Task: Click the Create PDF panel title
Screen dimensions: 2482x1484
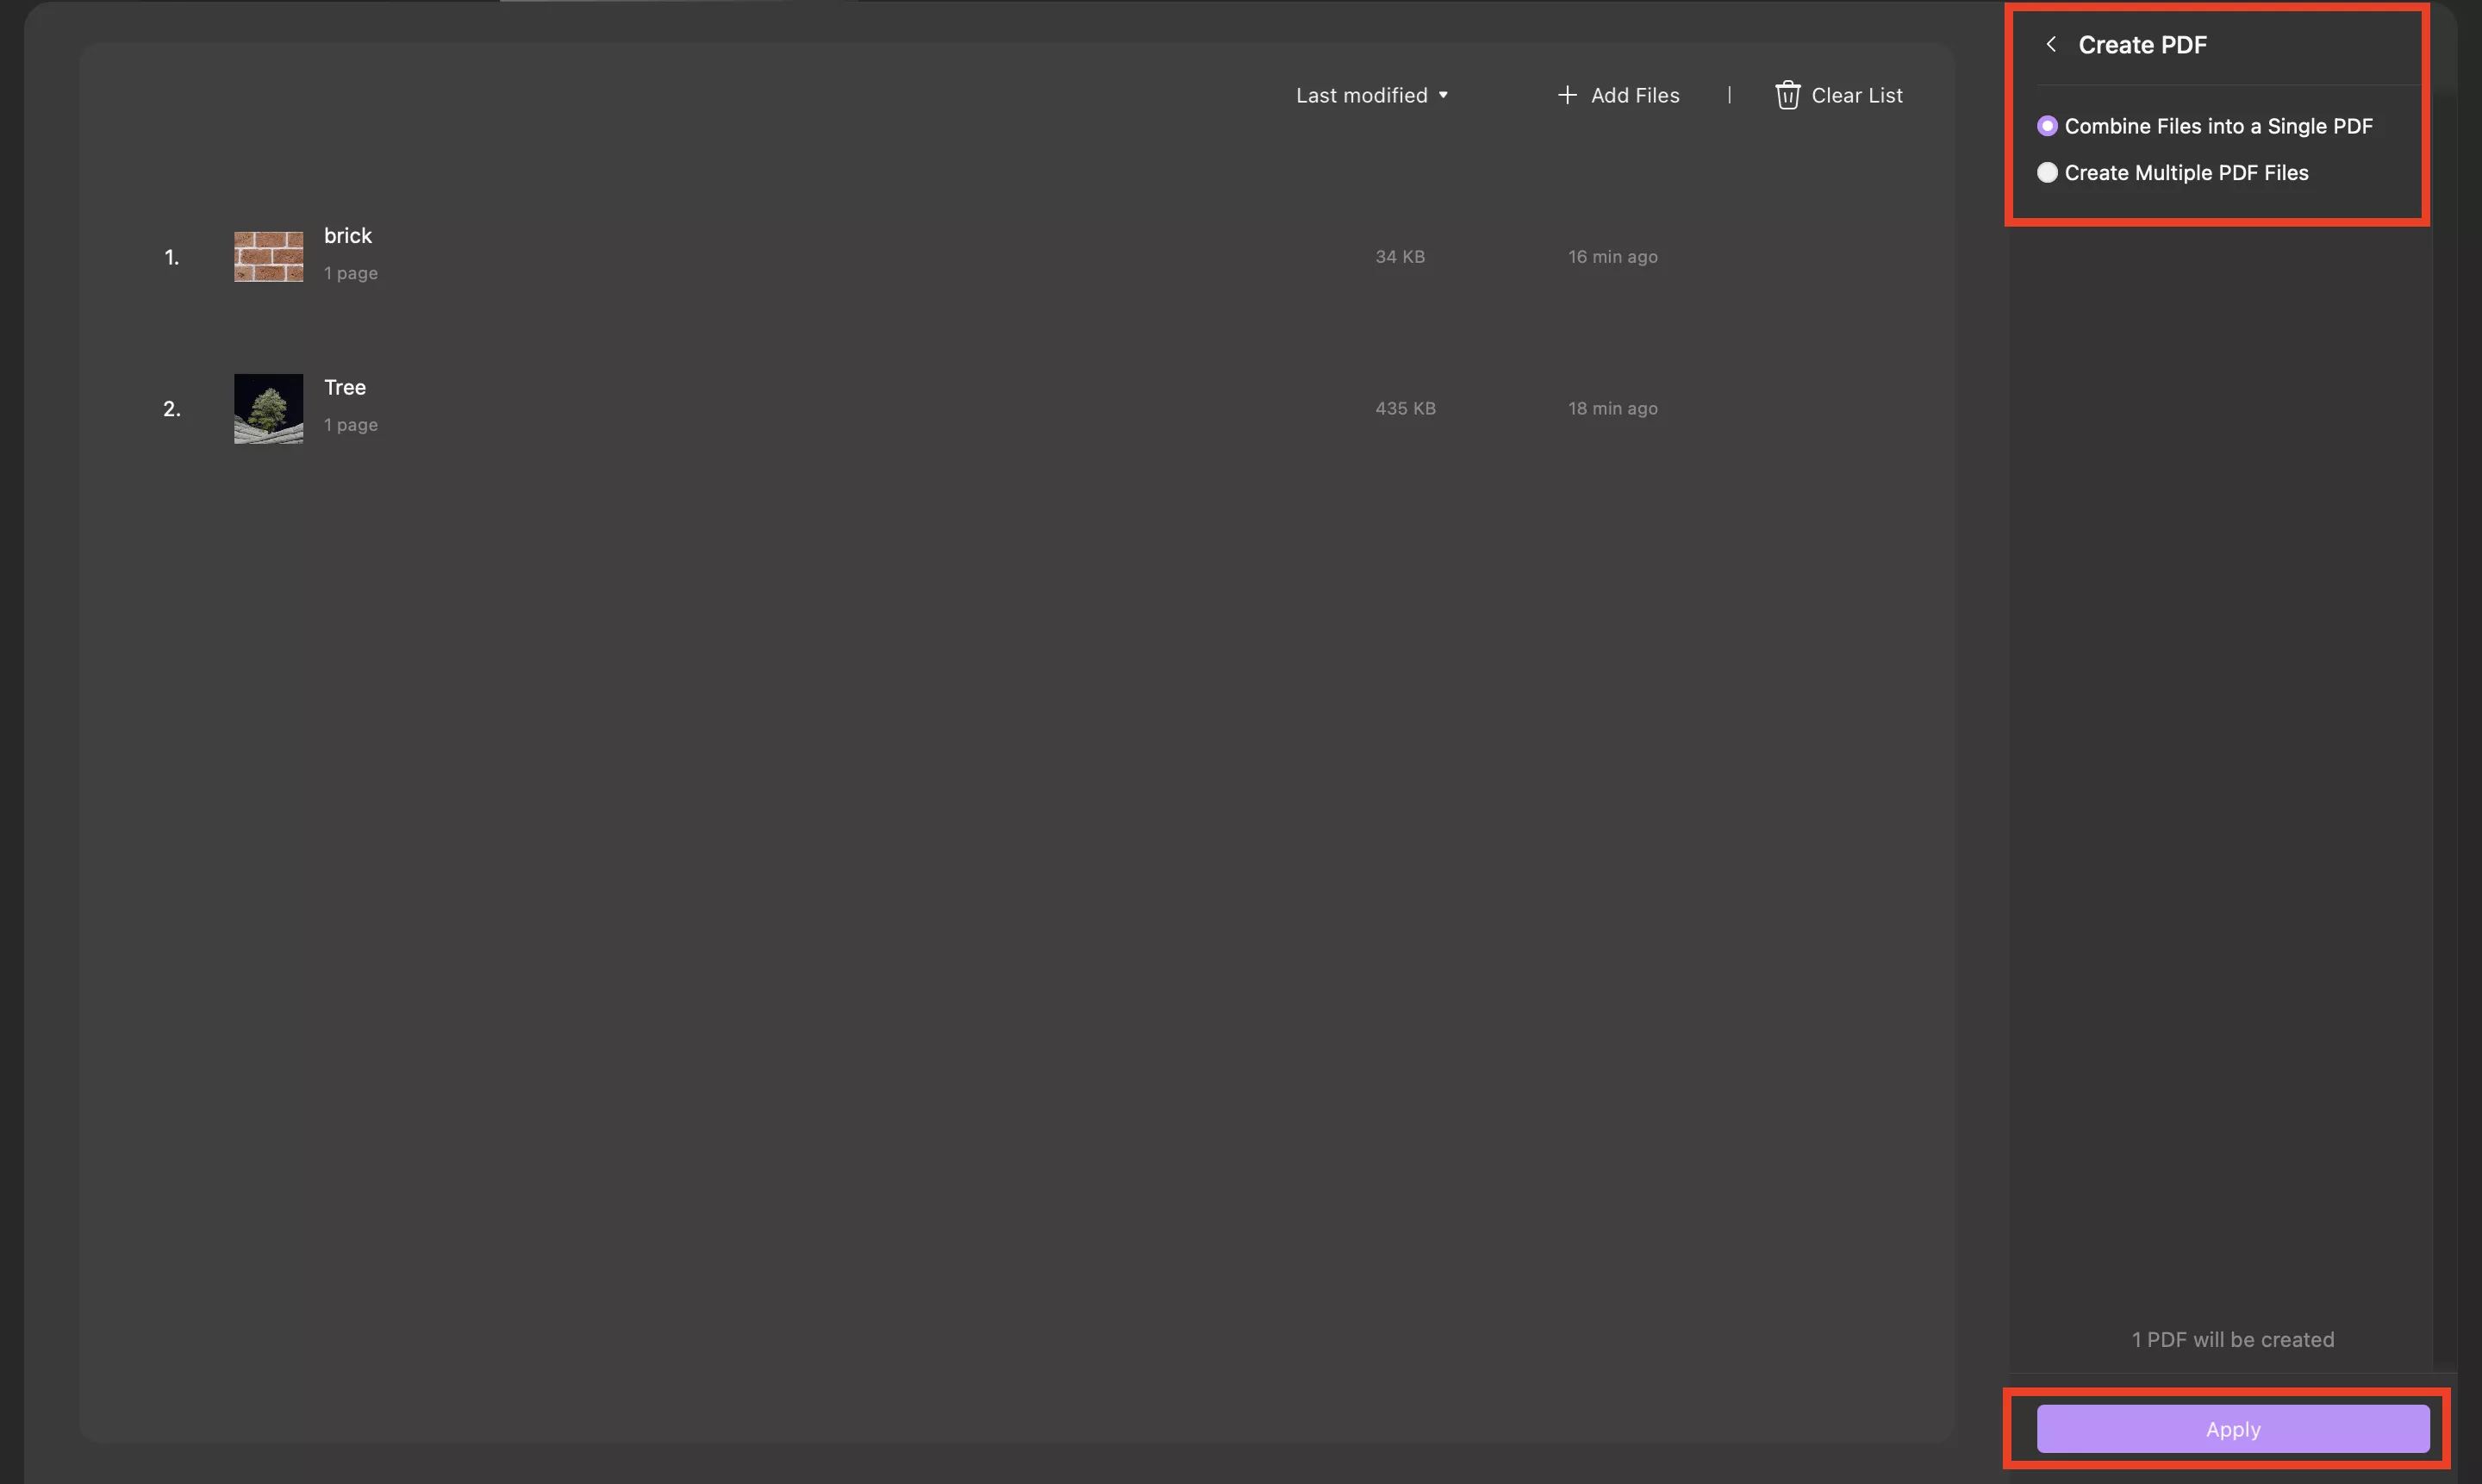Action: tap(2142, 45)
